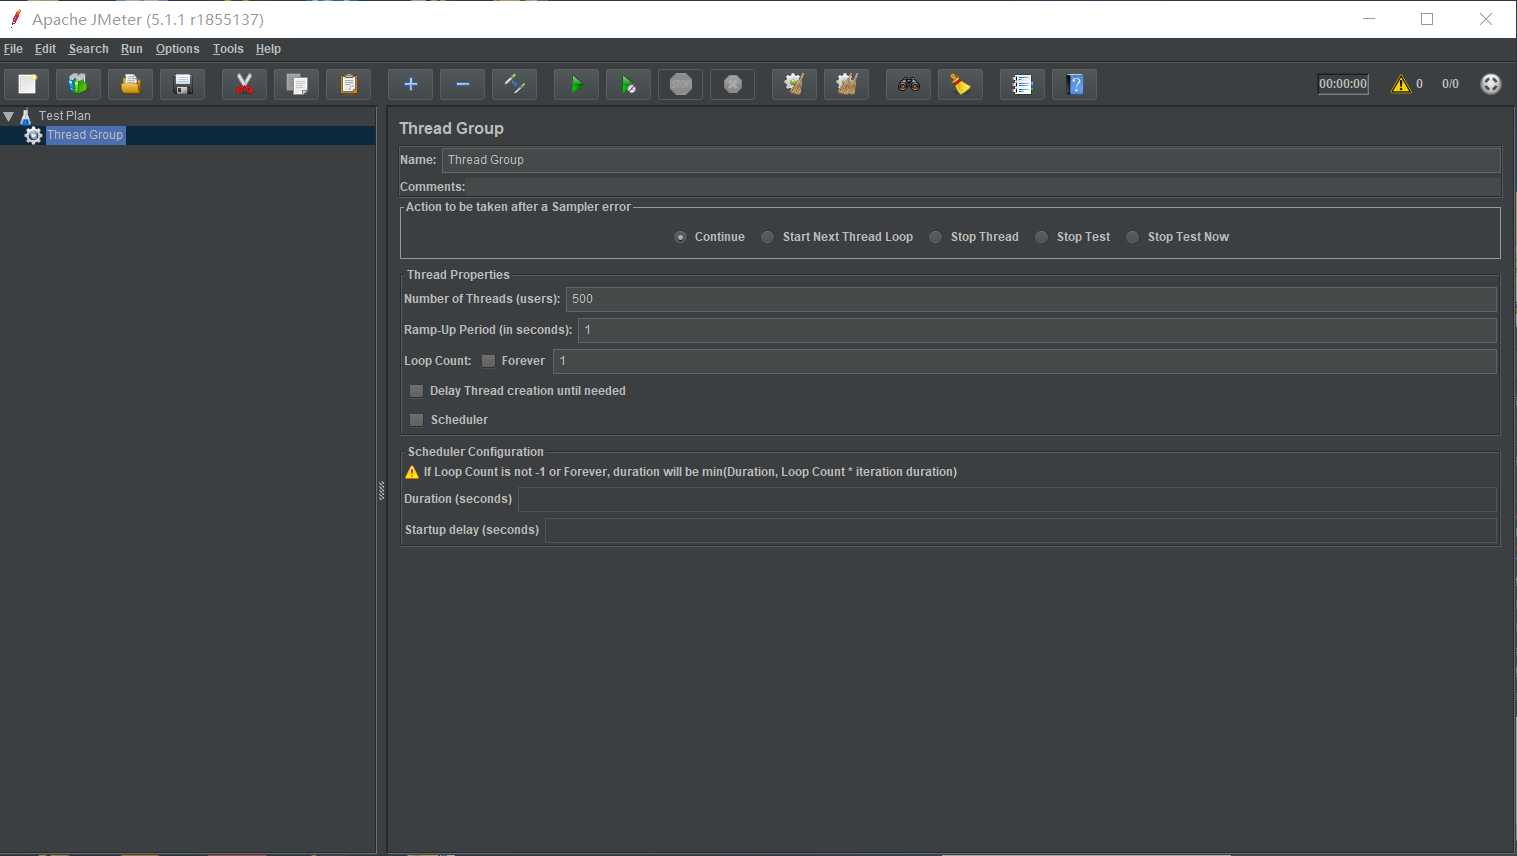Select the Stop Thread radio button
Screen dimensions: 1517x856
coord(936,237)
